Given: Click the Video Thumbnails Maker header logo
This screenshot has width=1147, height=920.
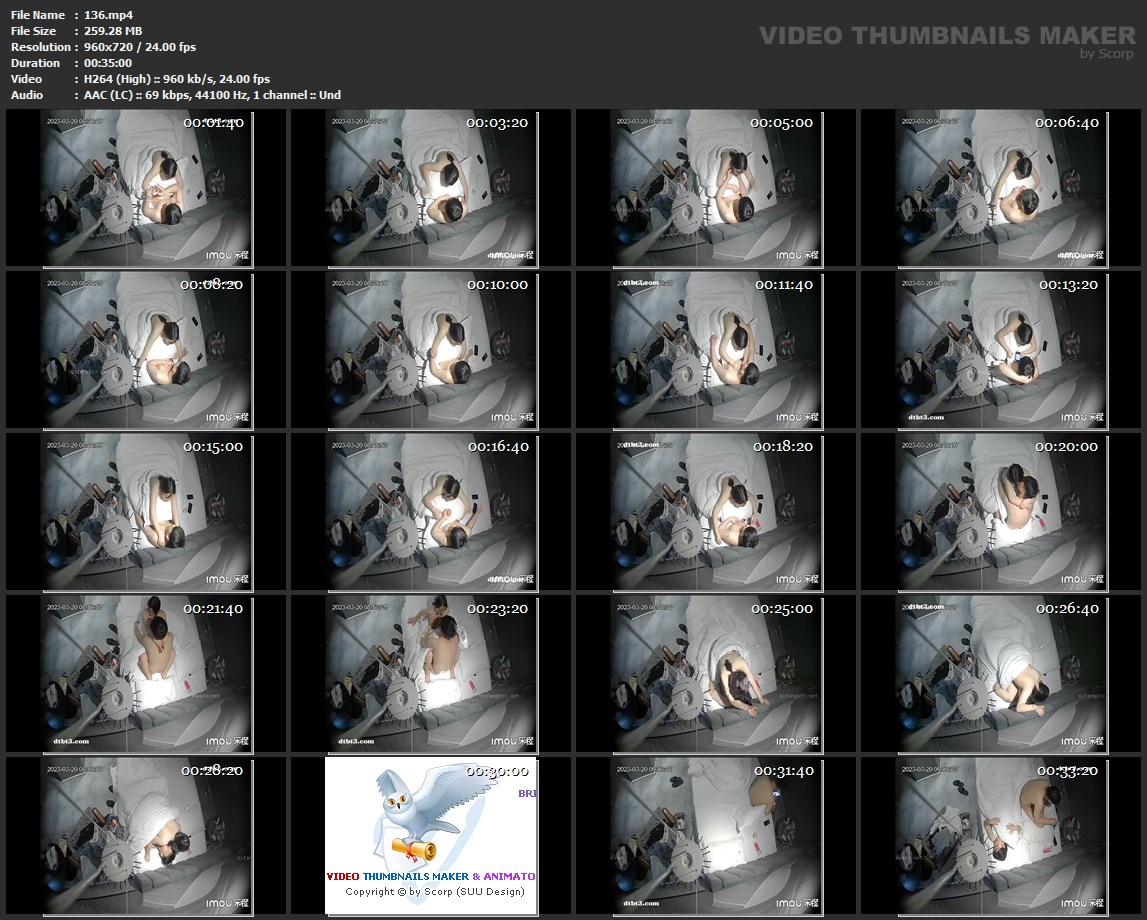Looking at the screenshot, I should [946, 36].
